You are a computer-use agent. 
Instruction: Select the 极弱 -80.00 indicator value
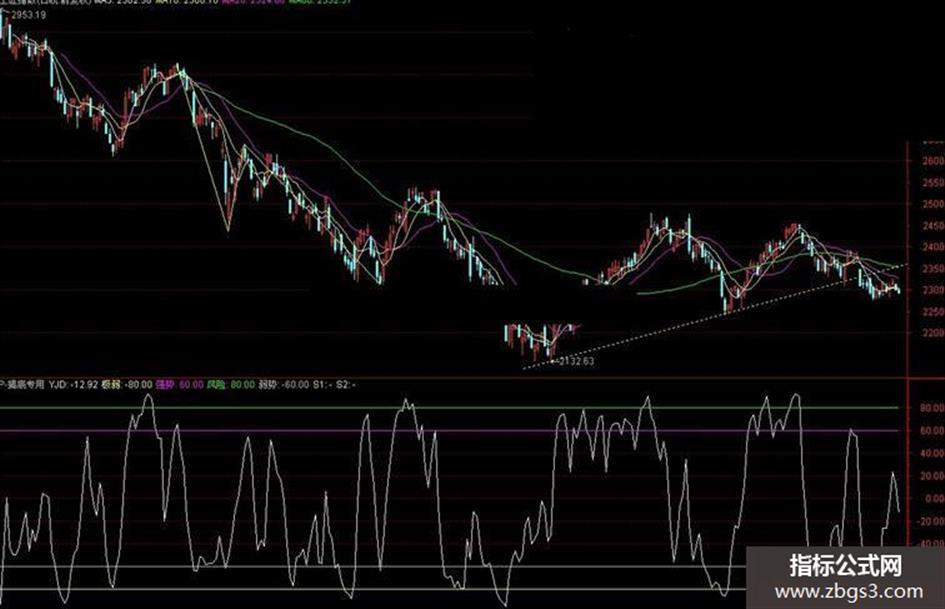[126, 384]
